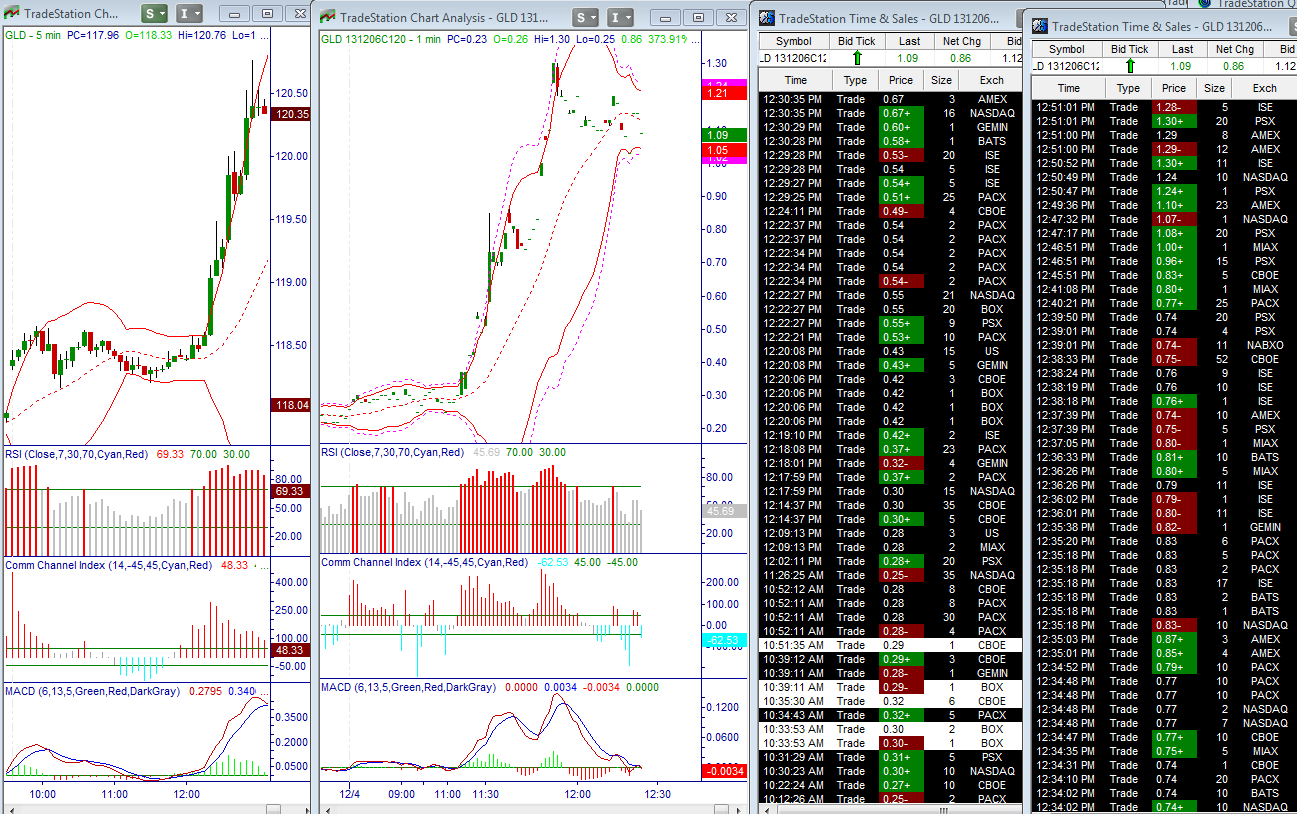
Task: Click the Type column header in left Time & Sales
Action: [x=855, y=80]
